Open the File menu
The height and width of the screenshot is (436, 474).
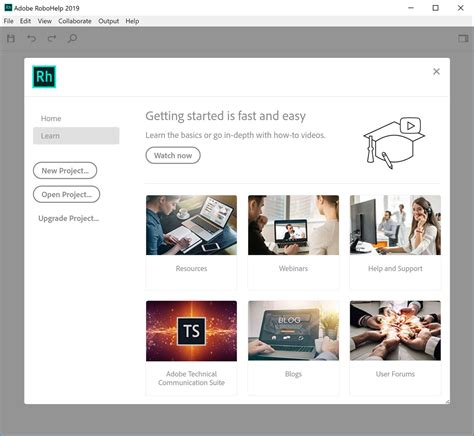click(x=8, y=21)
